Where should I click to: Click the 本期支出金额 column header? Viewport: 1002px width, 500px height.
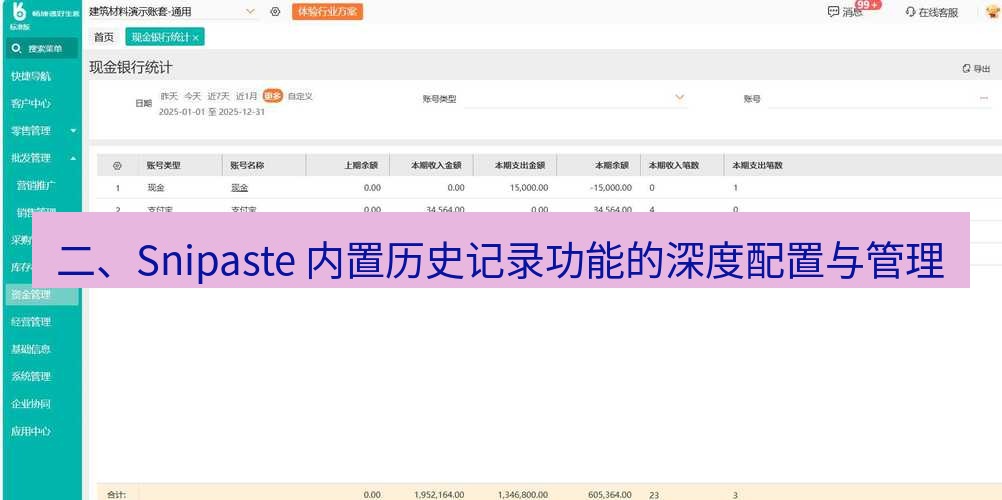point(520,166)
